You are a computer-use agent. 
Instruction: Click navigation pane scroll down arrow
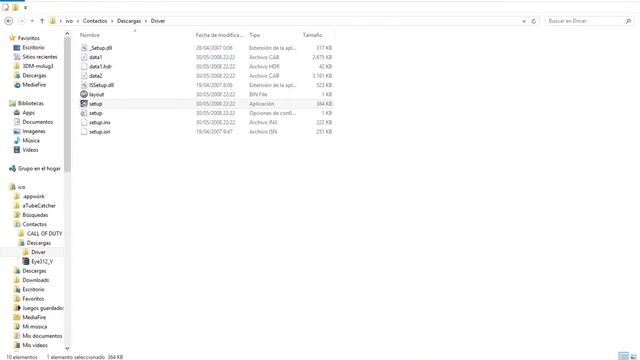tap(67, 348)
